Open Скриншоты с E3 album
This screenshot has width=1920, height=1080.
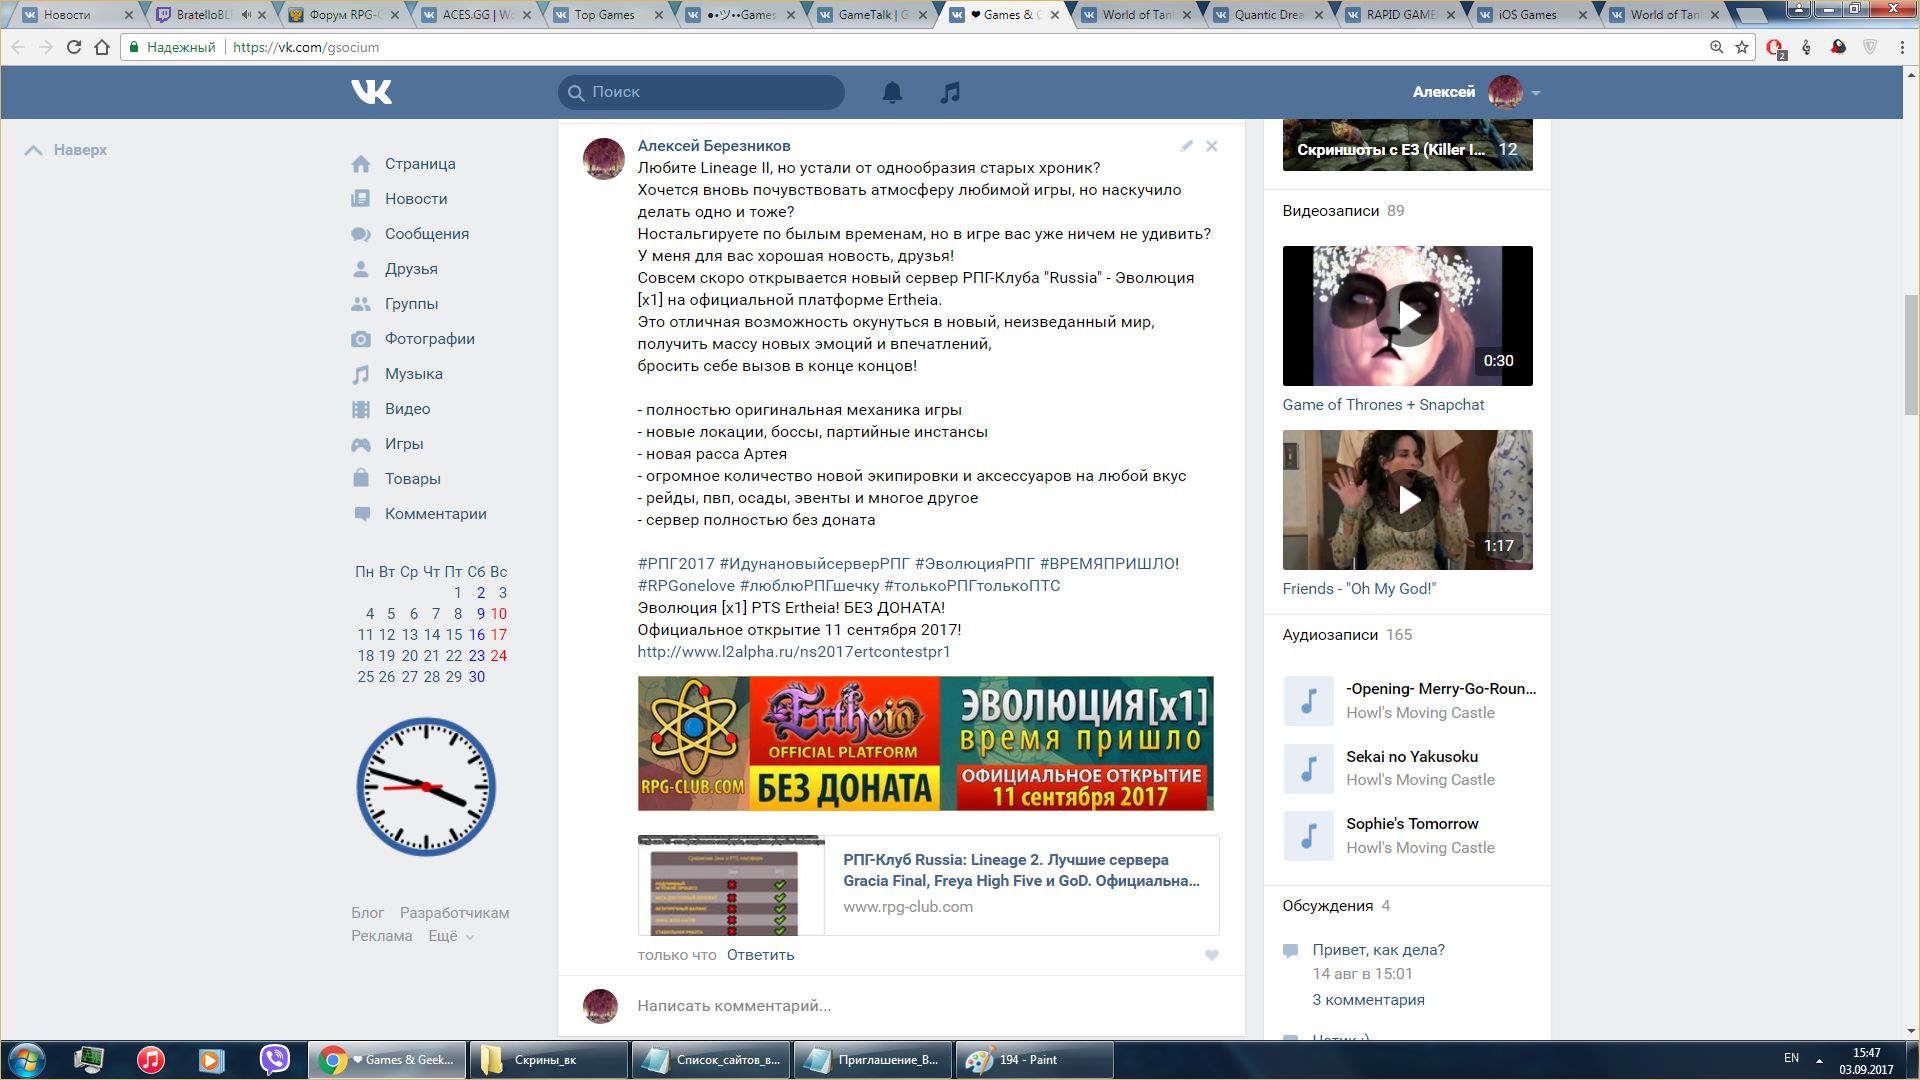point(1408,145)
